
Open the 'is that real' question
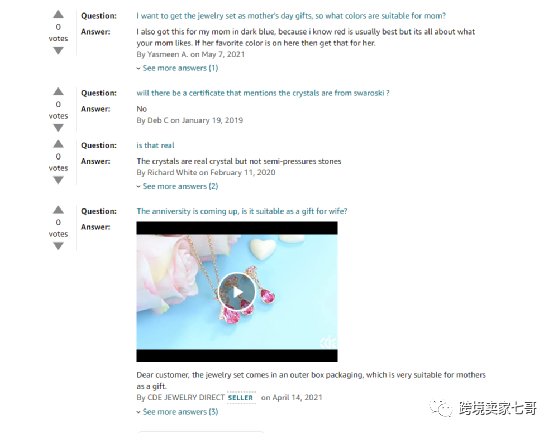155,146
